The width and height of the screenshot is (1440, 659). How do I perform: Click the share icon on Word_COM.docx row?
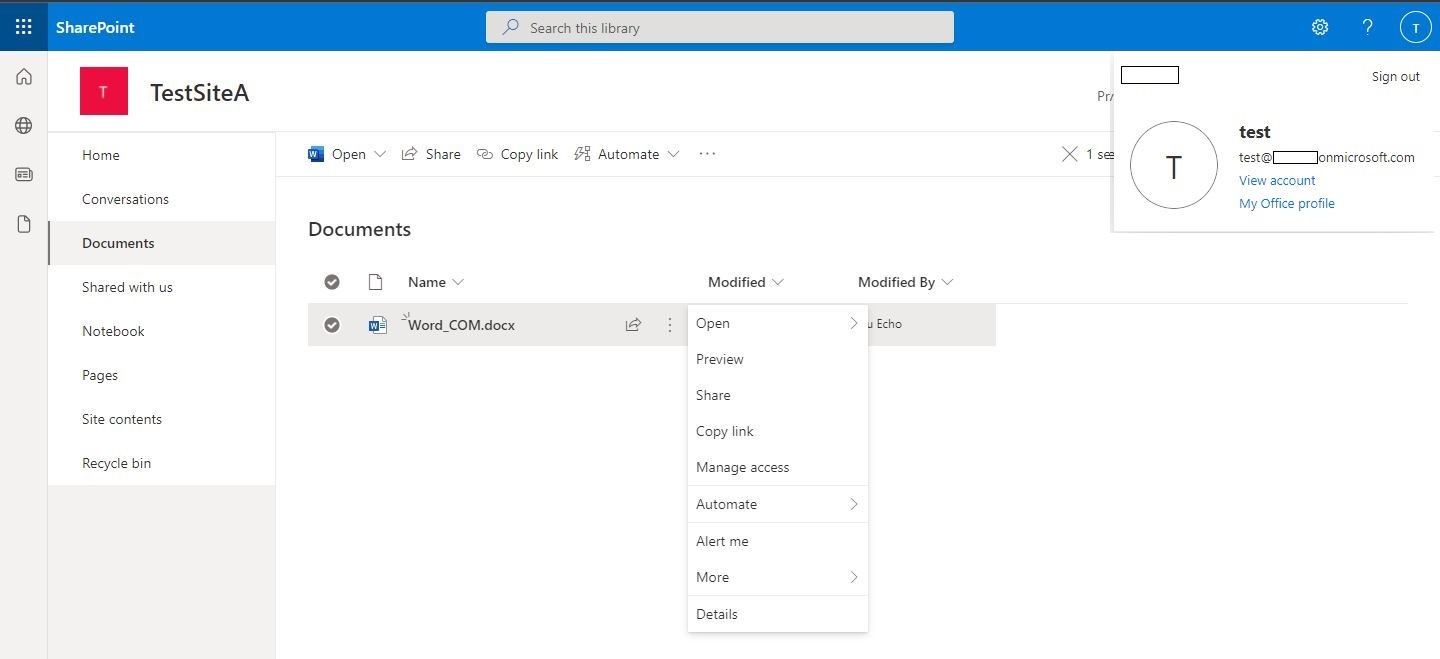click(x=633, y=325)
